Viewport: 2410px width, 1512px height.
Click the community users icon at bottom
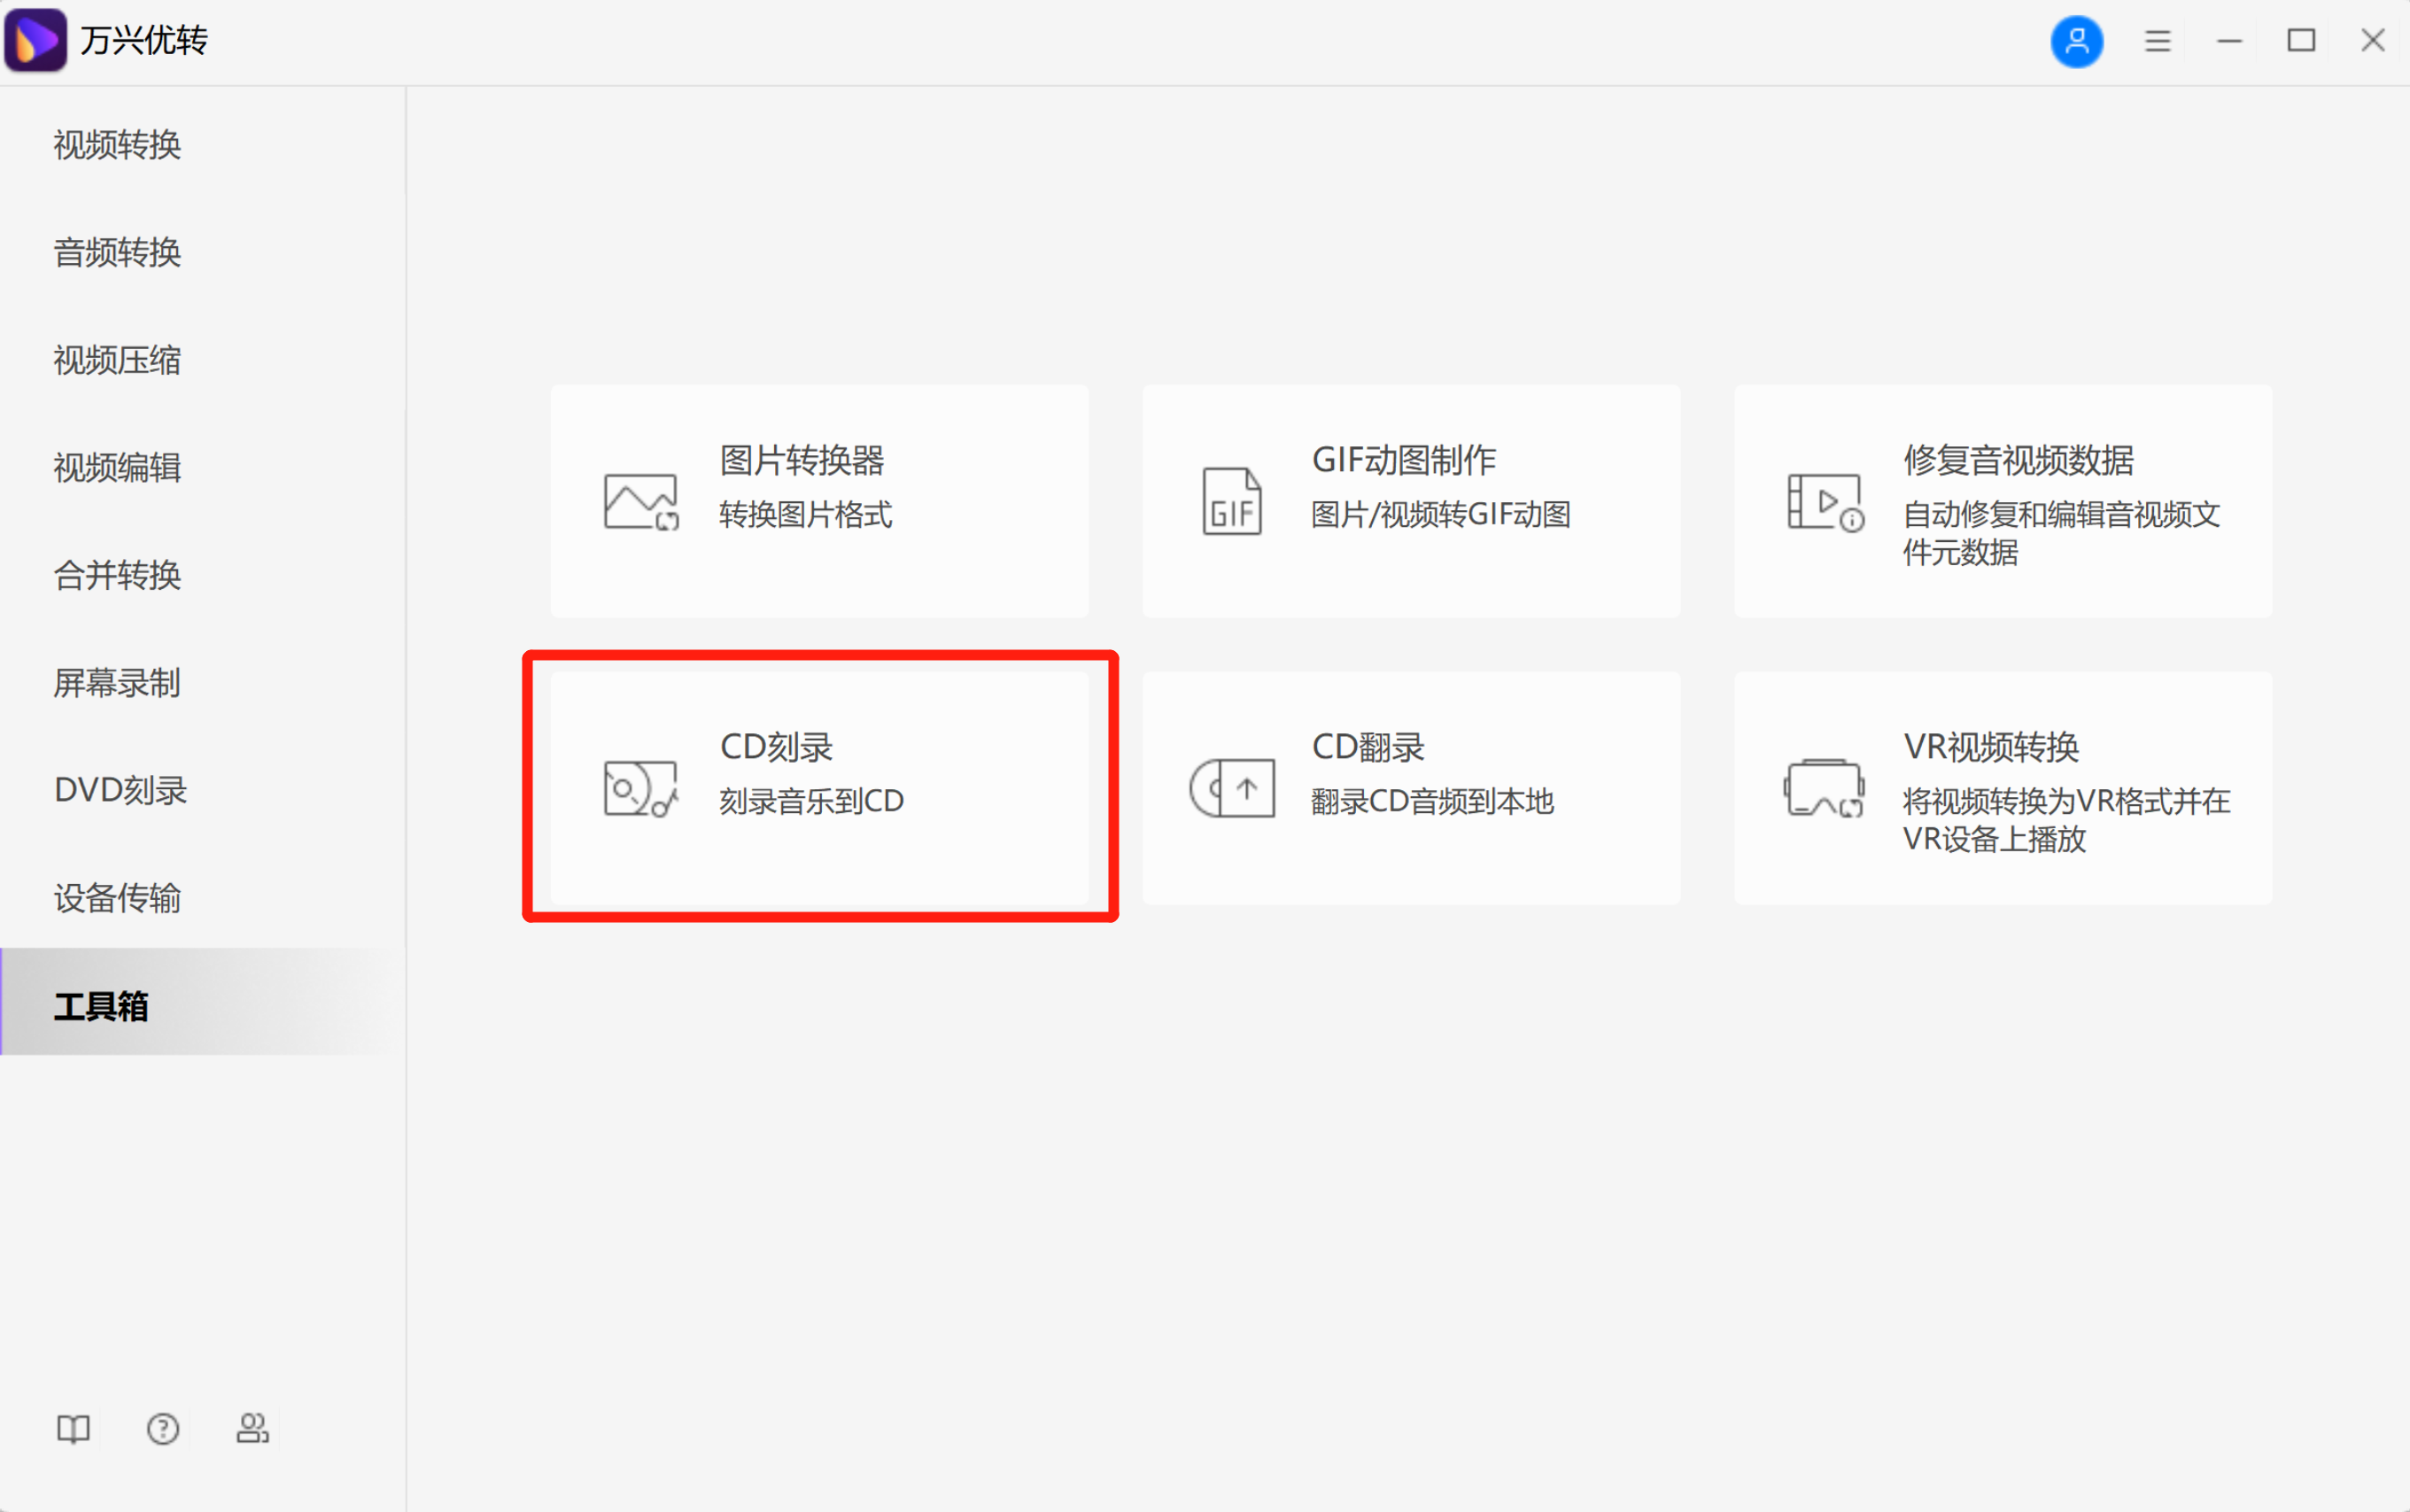point(252,1428)
